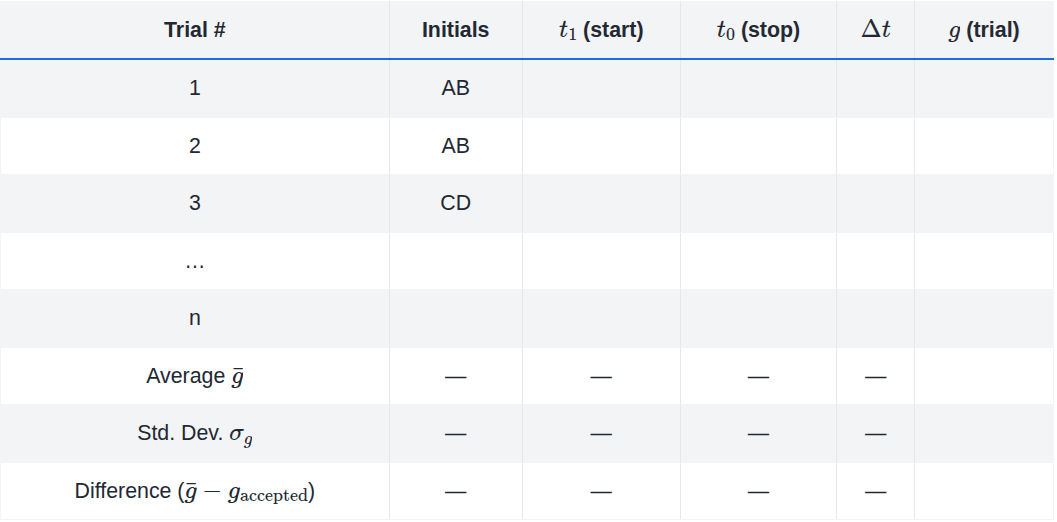
Task: Select the AB initials in trial 2 row
Action: [x=455, y=146]
